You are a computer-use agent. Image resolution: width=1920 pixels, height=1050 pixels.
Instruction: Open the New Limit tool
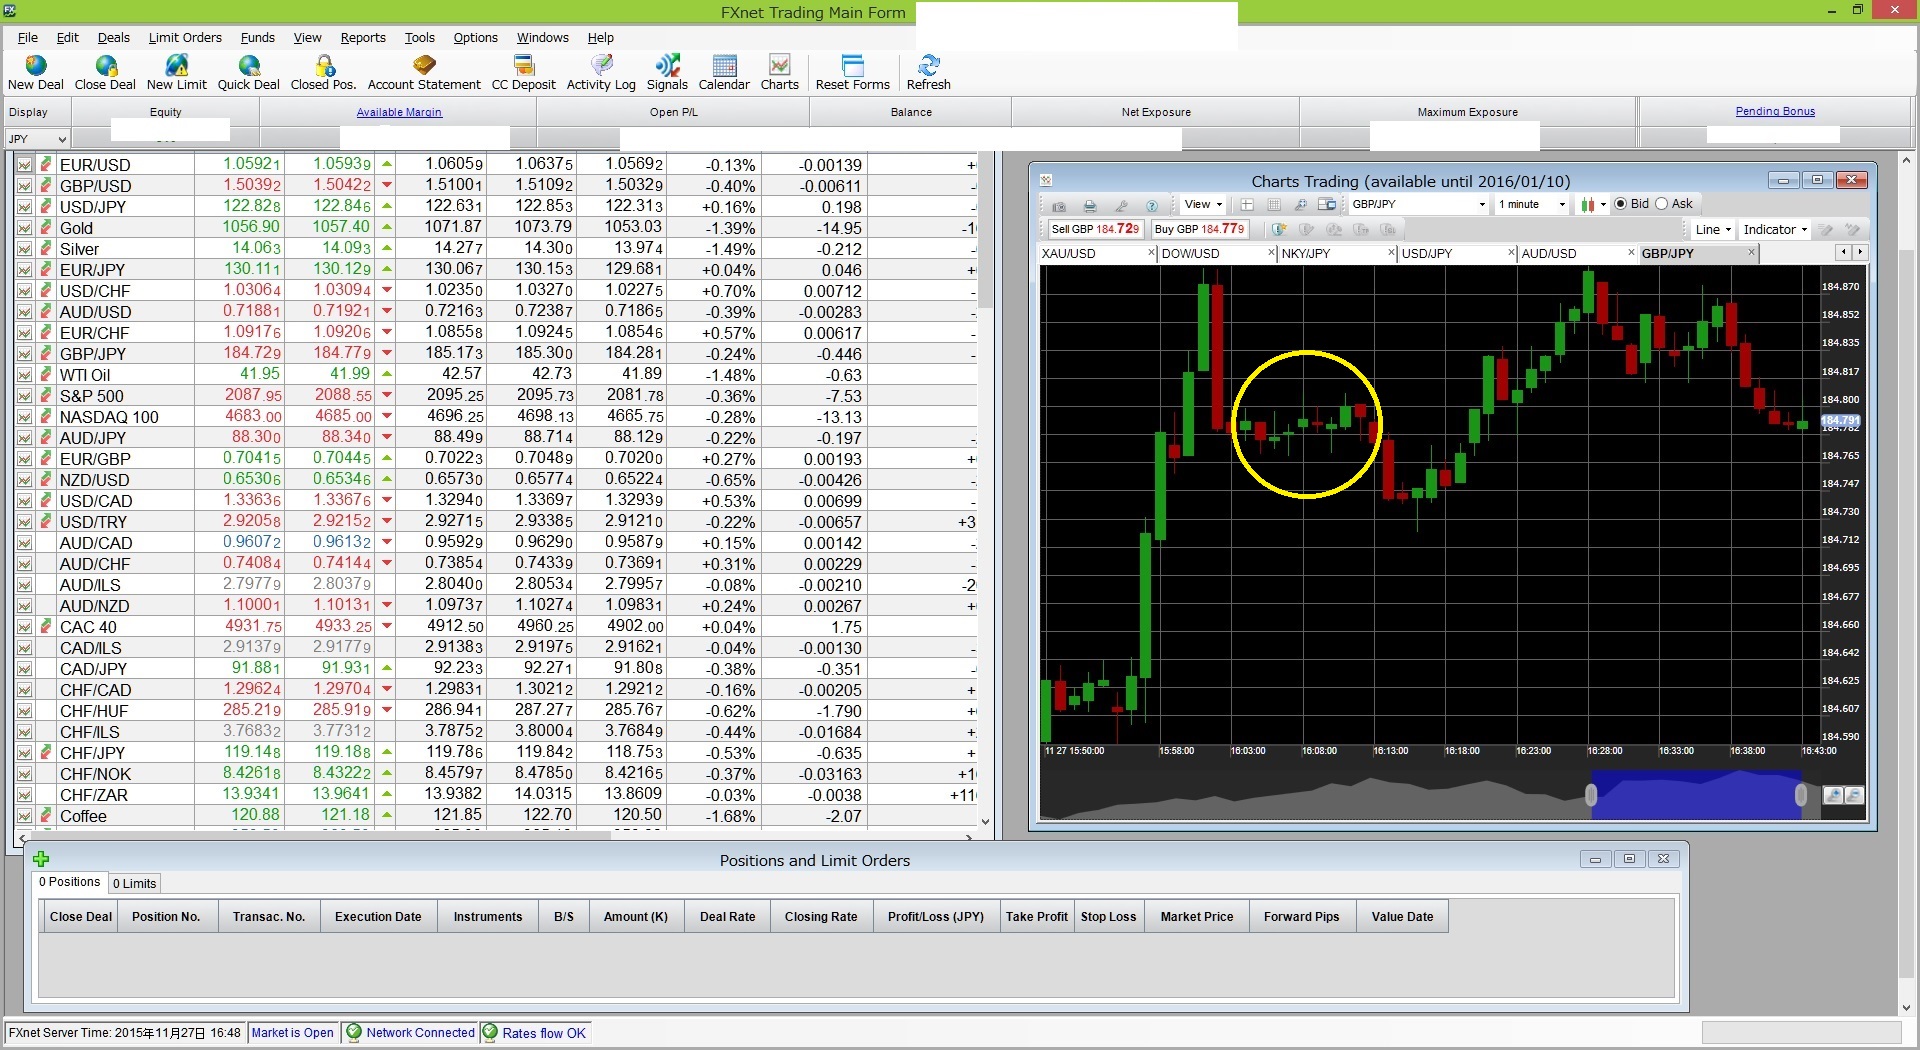177,73
